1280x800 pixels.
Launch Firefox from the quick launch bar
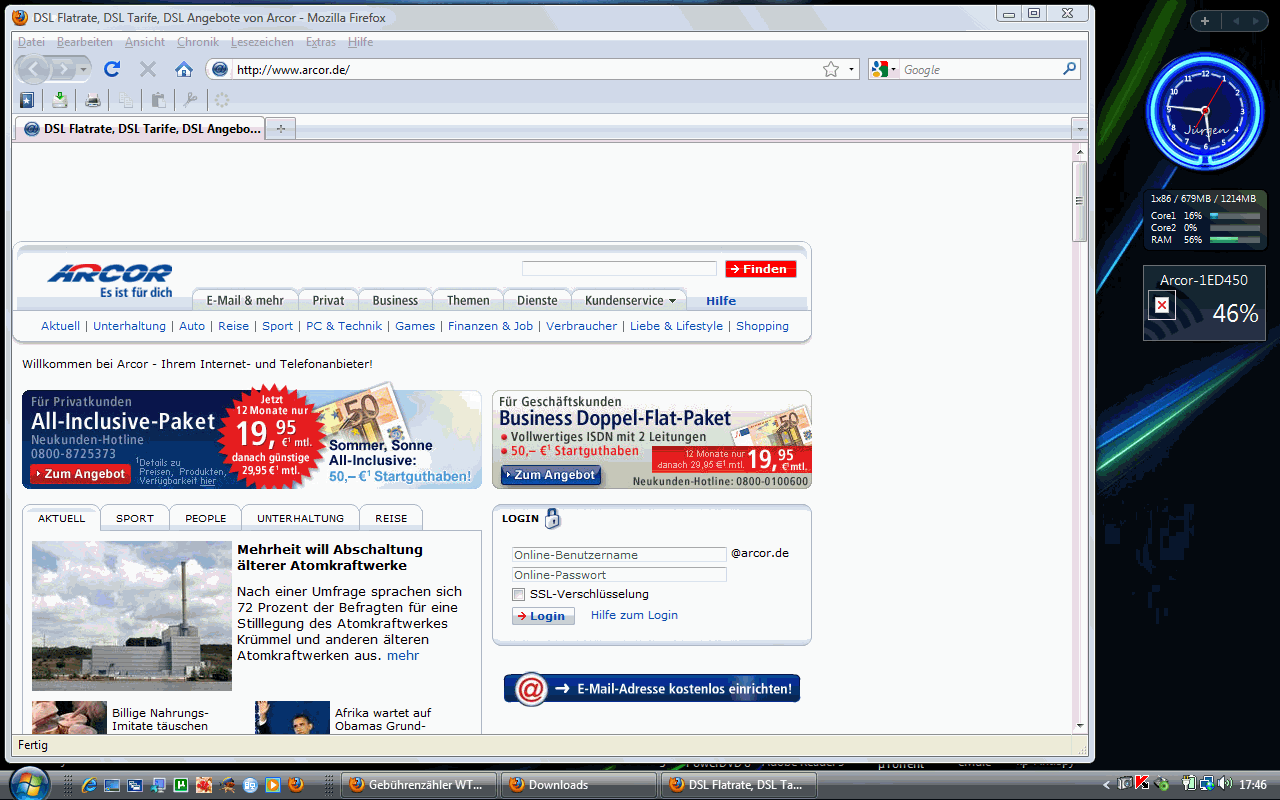point(295,785)
